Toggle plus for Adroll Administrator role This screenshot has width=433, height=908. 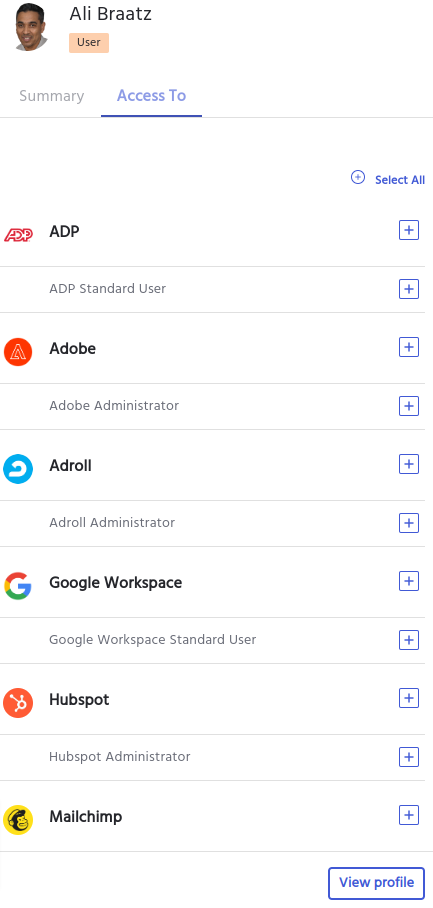pos(409,523)
